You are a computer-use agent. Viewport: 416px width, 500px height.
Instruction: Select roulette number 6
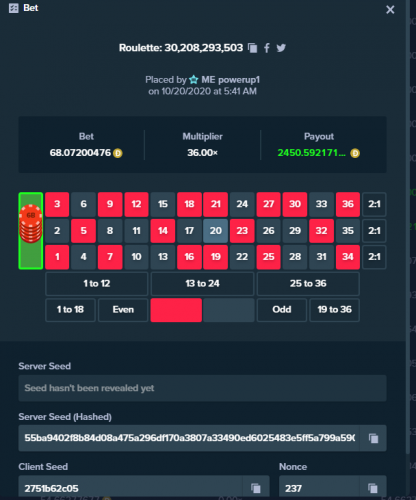[83, 204]
